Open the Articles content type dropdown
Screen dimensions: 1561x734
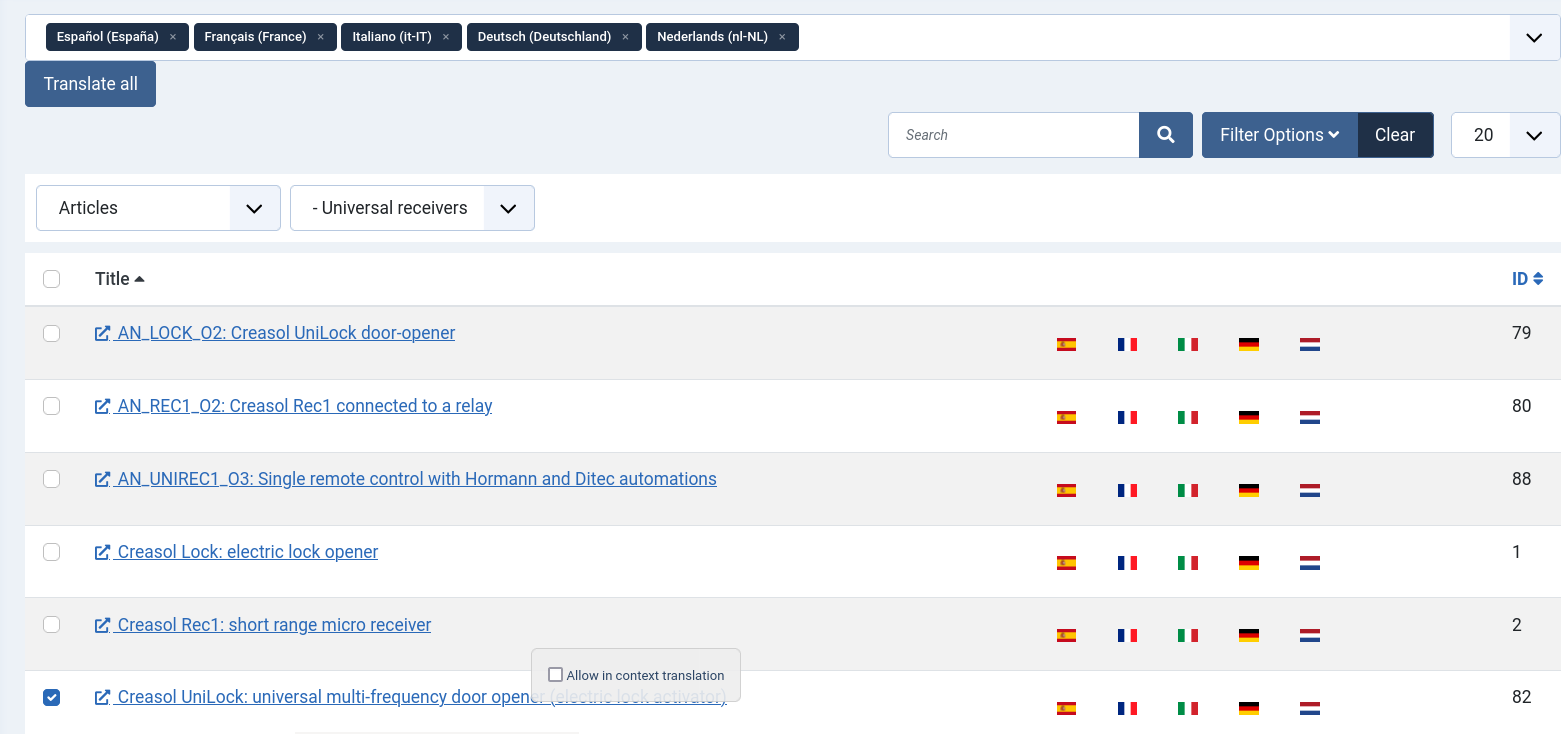click(x=158, y=208)
